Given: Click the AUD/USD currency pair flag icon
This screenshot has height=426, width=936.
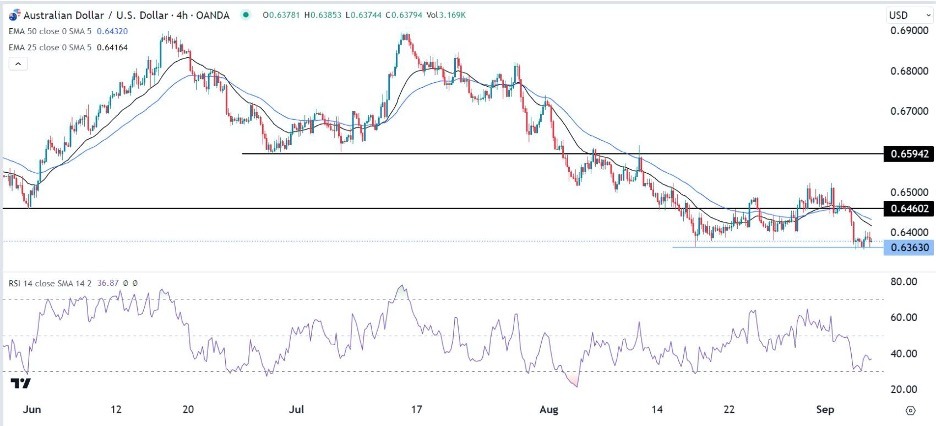Looking at the screenshot, I should pos(11,13).
